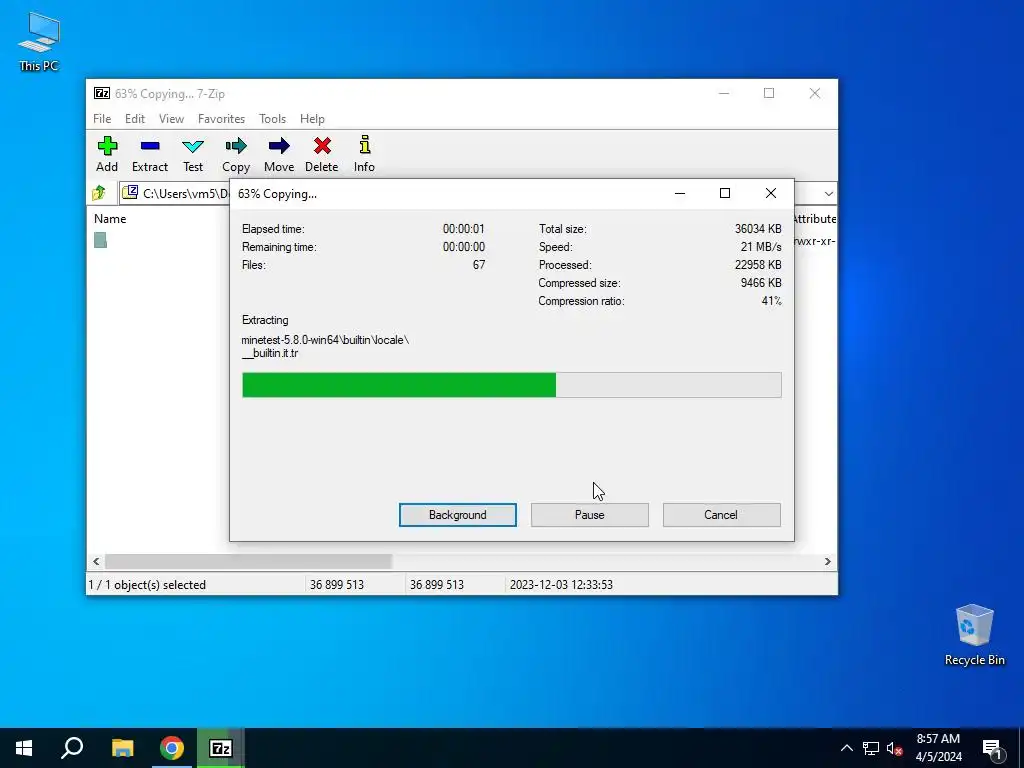
Task: Click the "9466 KB" compressed size value
Action: (x=761, y=283)
